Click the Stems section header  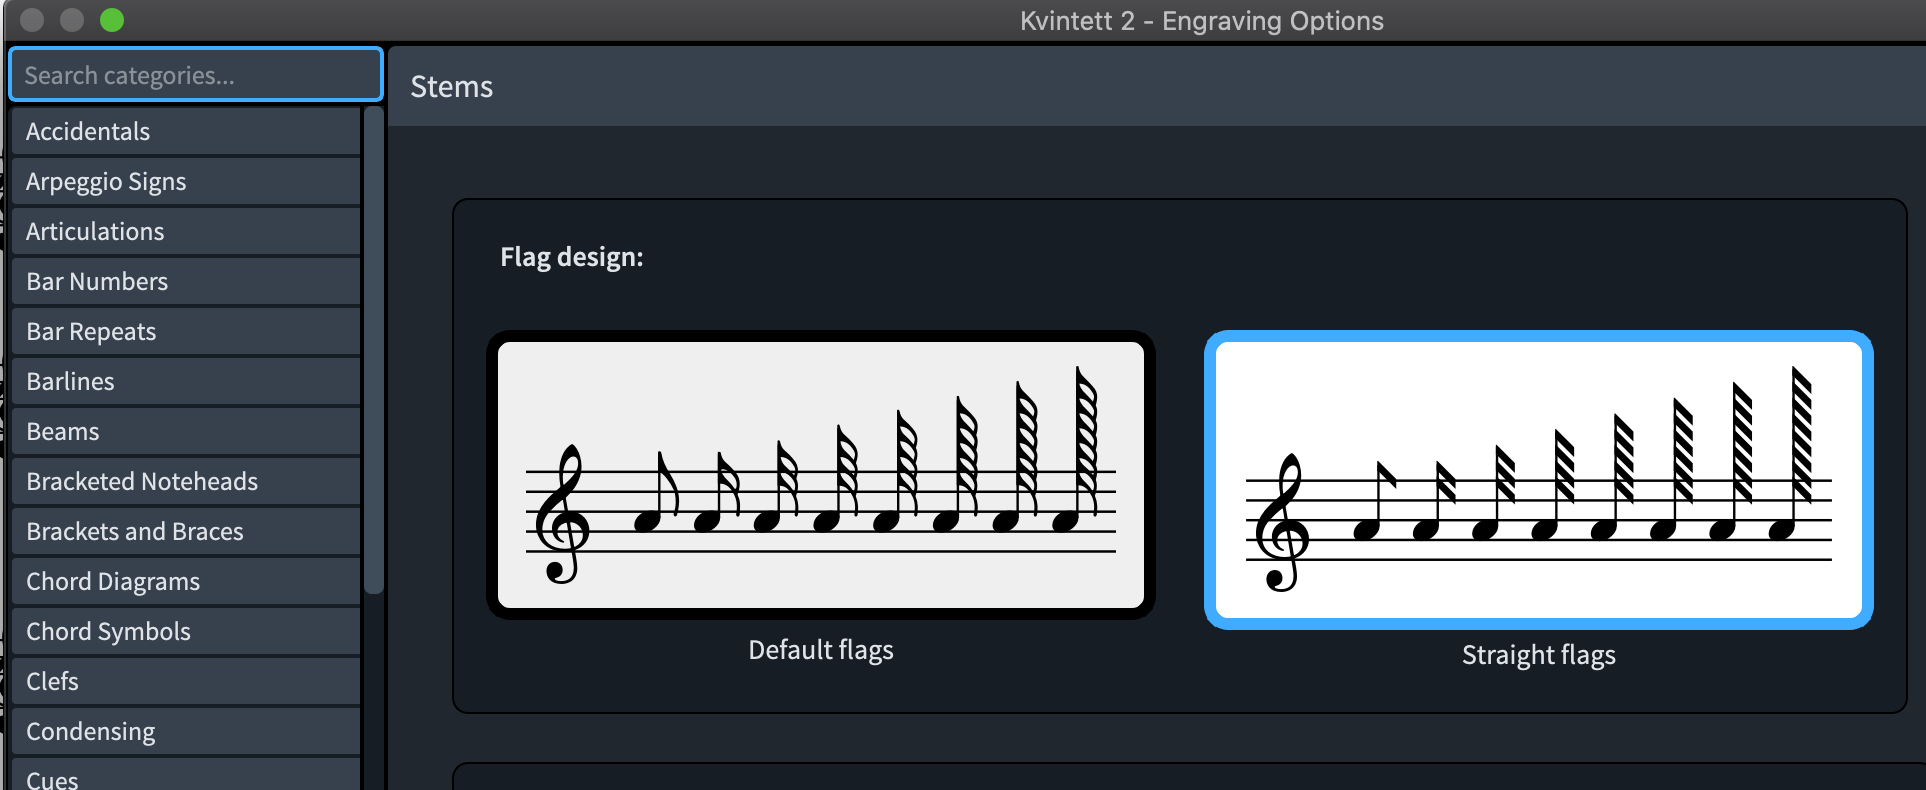(452, 87)
